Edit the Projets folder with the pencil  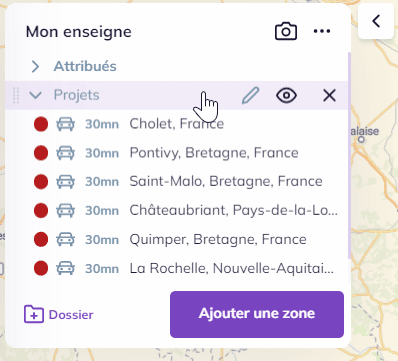click(x=250, y=96)
